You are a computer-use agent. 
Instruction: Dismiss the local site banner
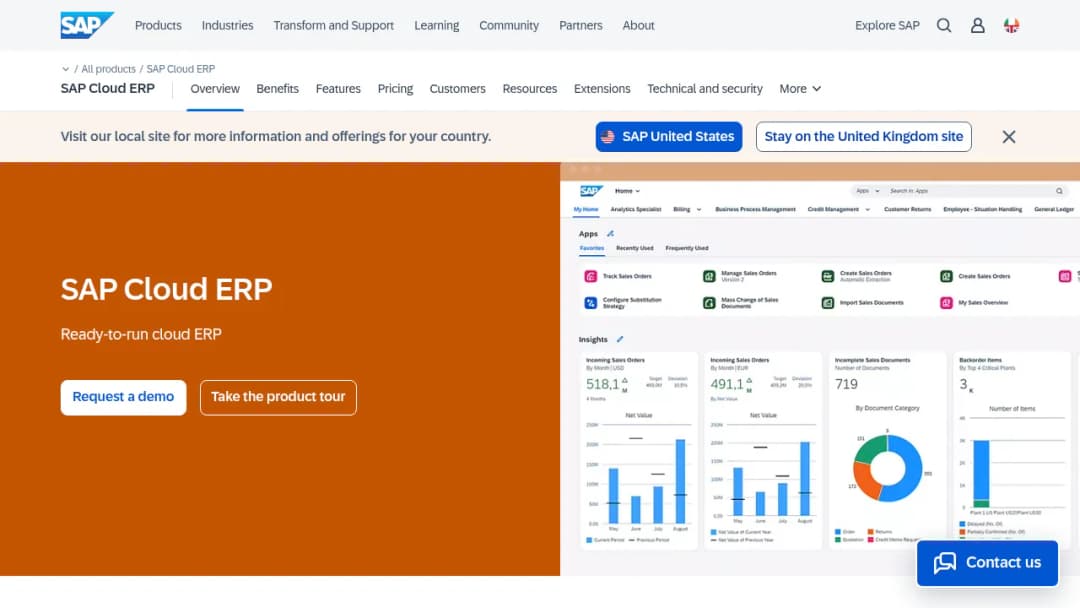point(1008,136)
